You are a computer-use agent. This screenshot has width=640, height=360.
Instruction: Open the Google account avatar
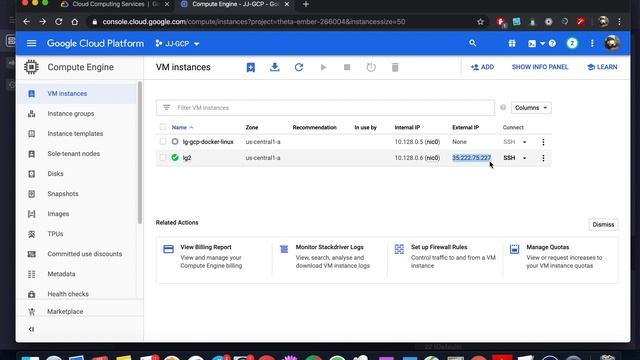(x=612, y=43)
